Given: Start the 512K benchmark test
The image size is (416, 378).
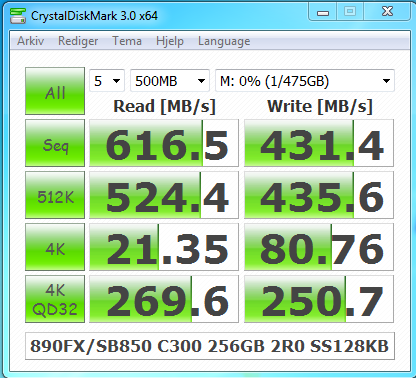Looking at the screenshot, I should tap(55, 195).
